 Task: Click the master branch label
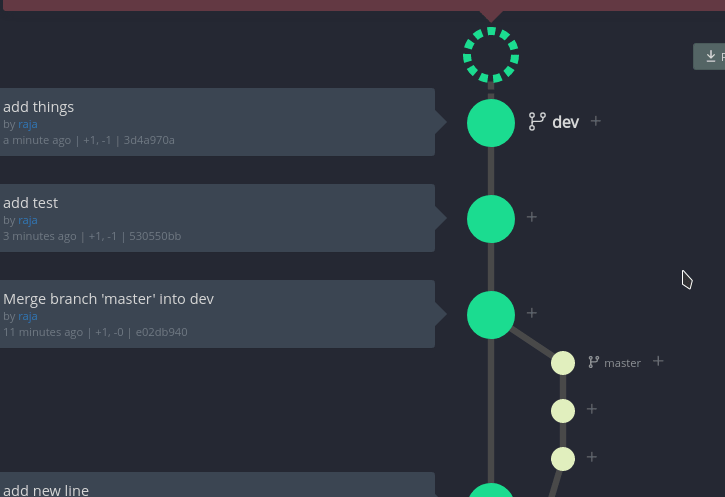click(x=622, y=363)
